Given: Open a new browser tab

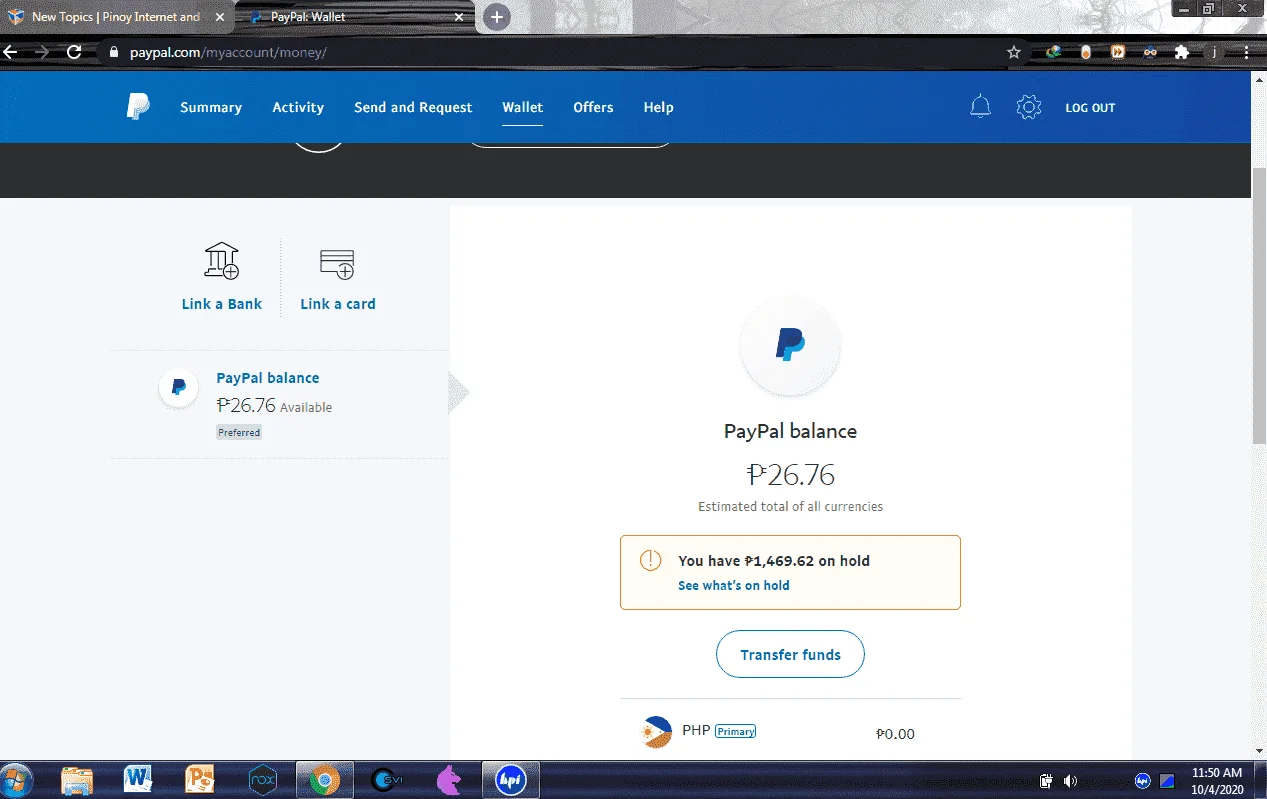Looking at the screenshot, I should 496,17.
